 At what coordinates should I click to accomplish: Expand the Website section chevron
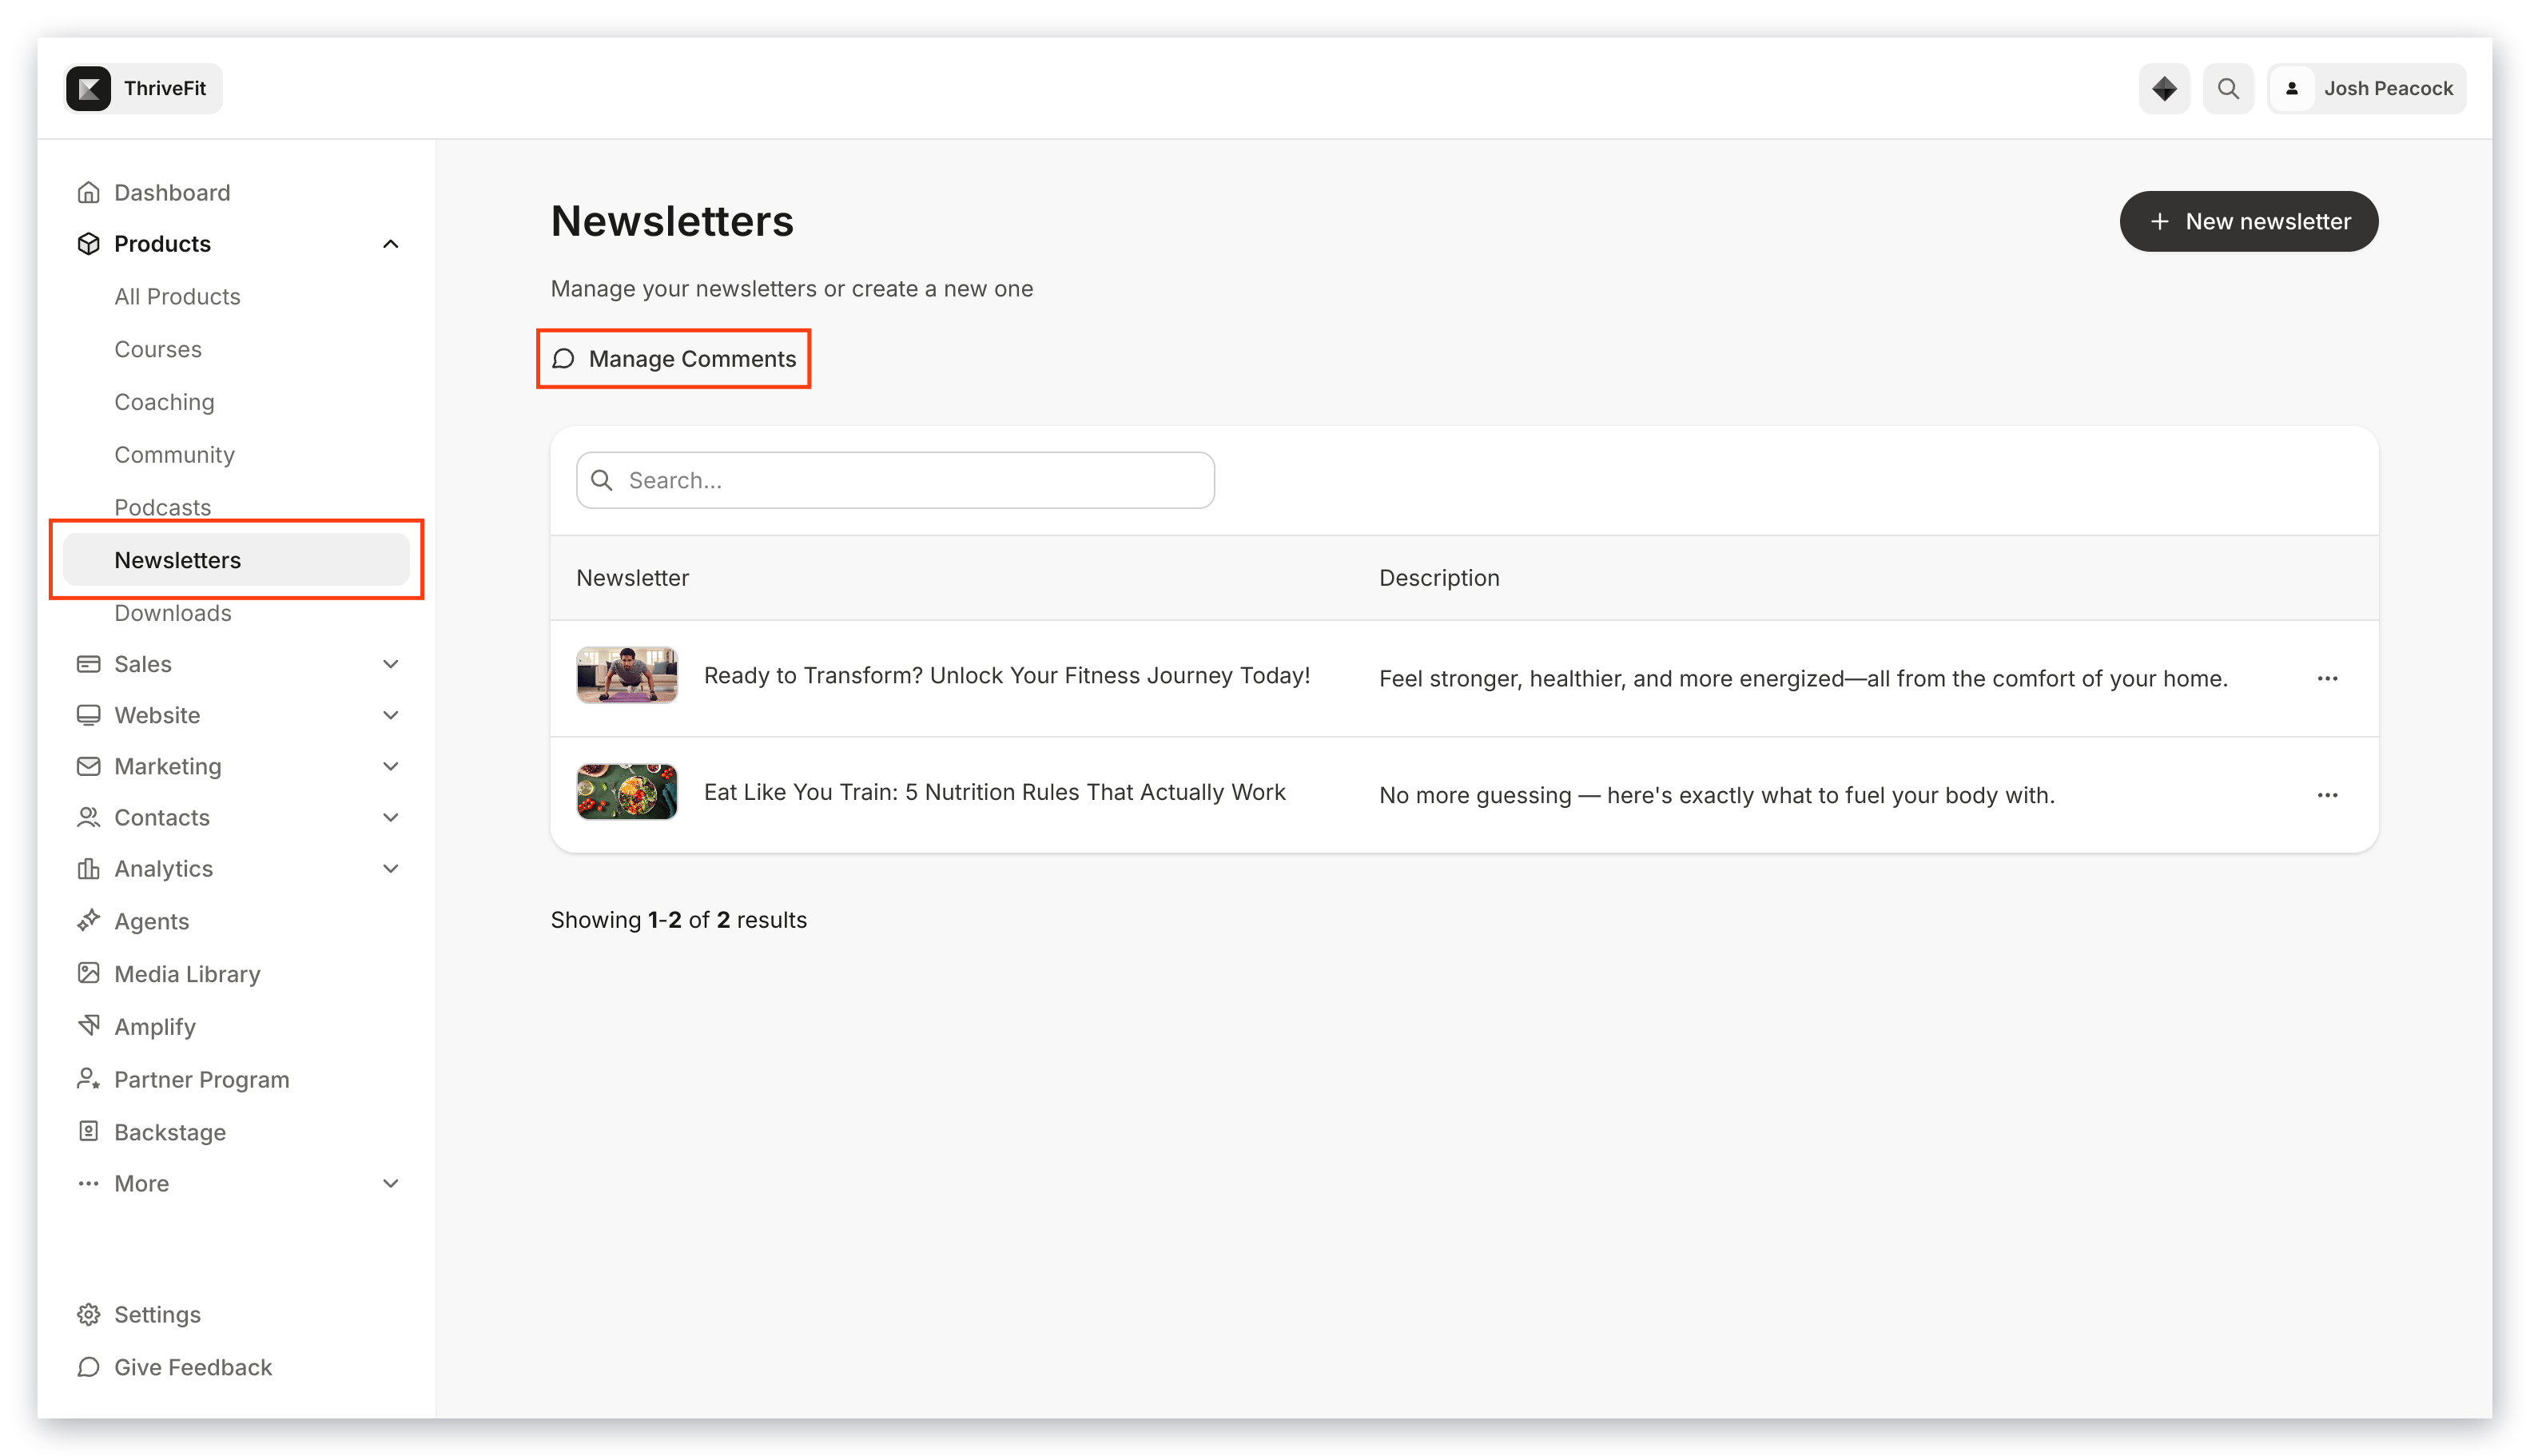click(x=390, y=715)
